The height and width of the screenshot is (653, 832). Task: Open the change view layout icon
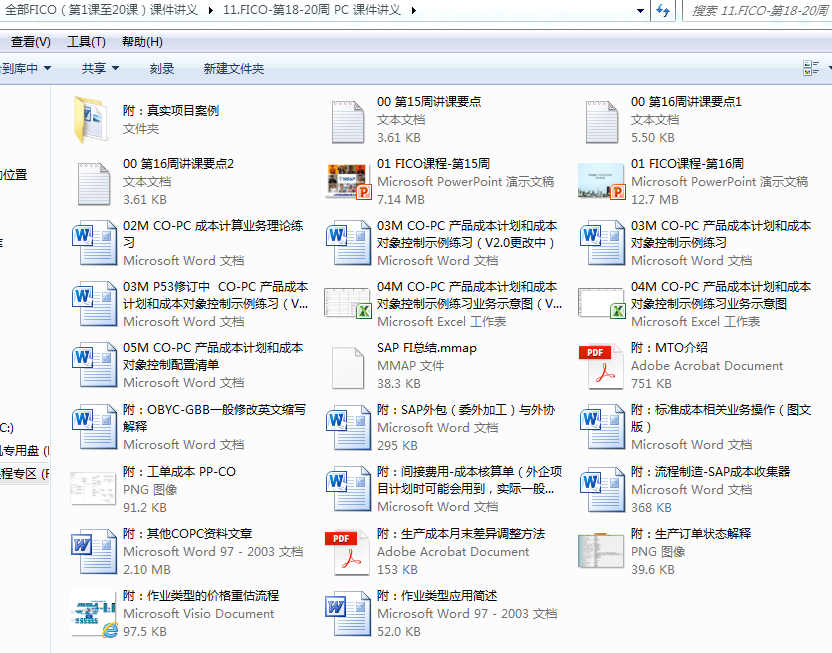811,68
